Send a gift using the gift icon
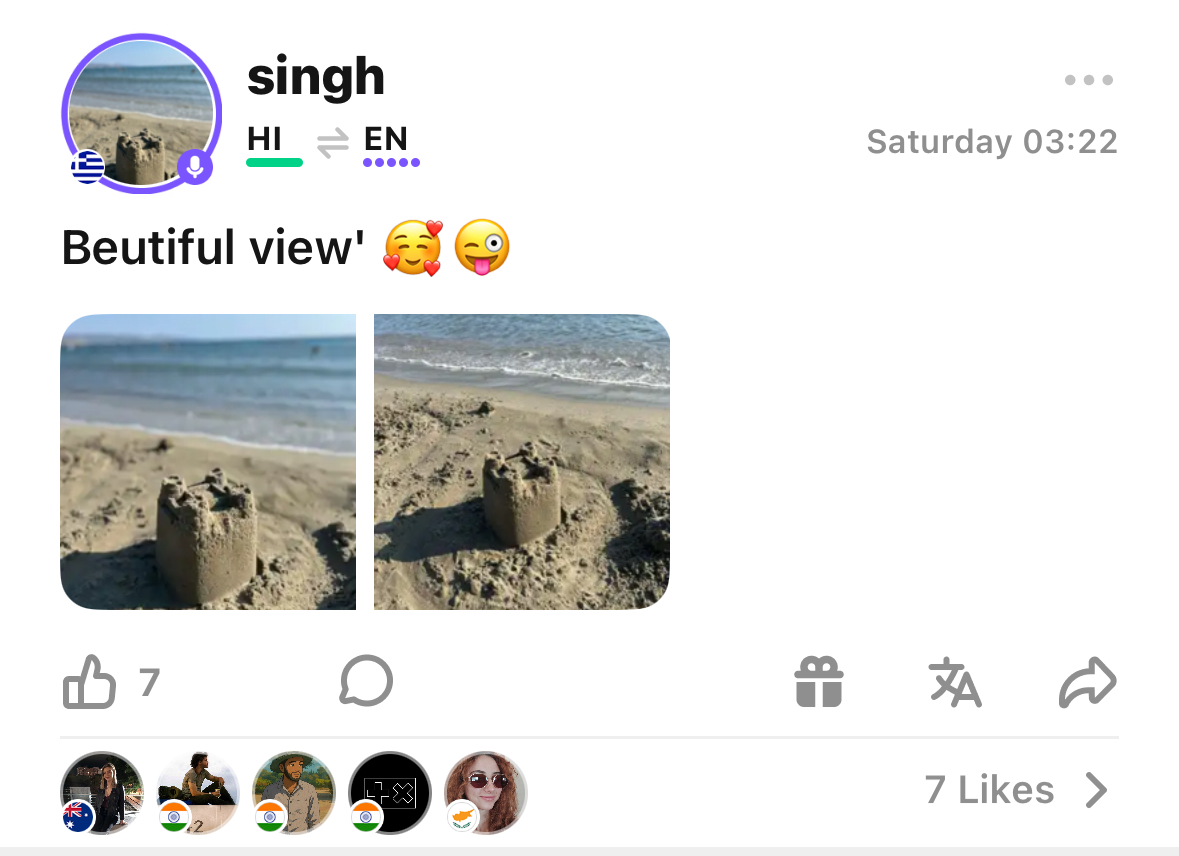The width and height of the screenshot is (1179, 856). 819,681
